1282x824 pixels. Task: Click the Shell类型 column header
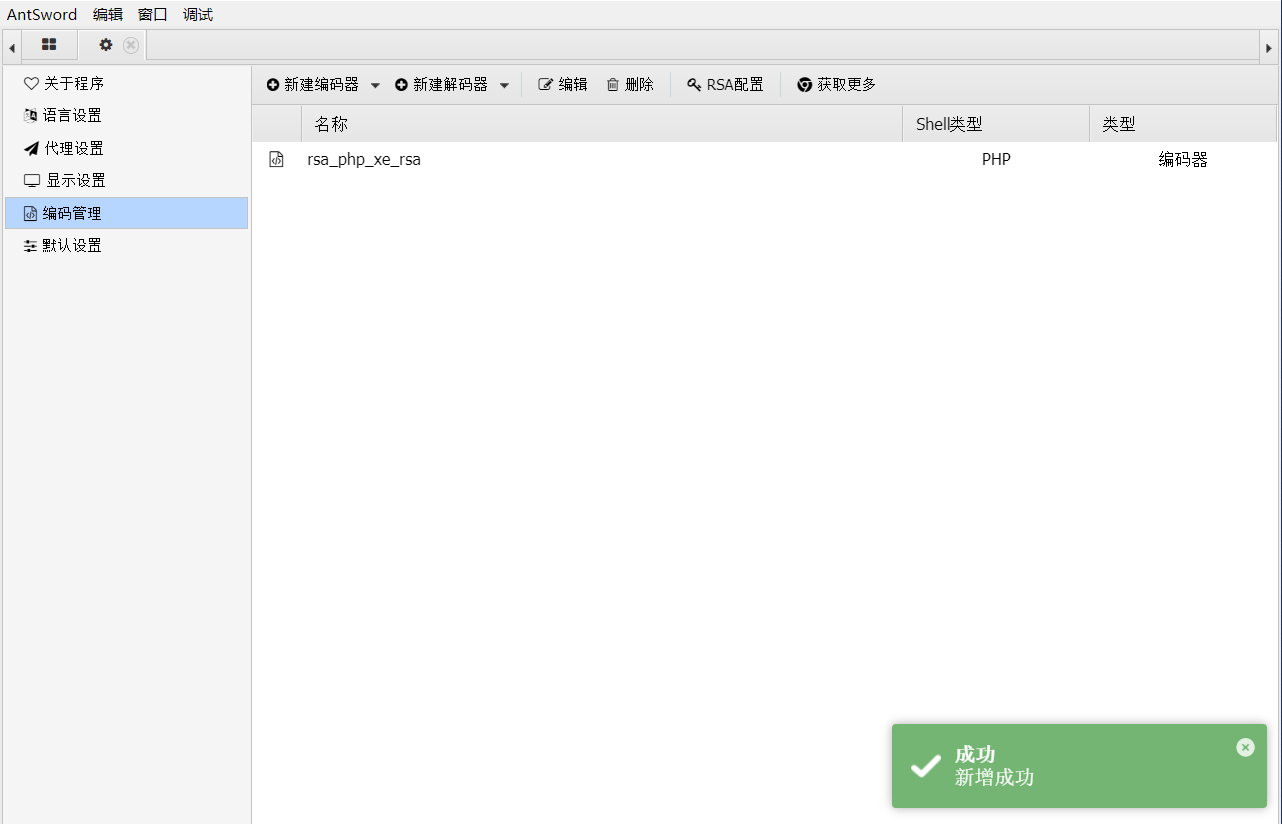[995, 124]
